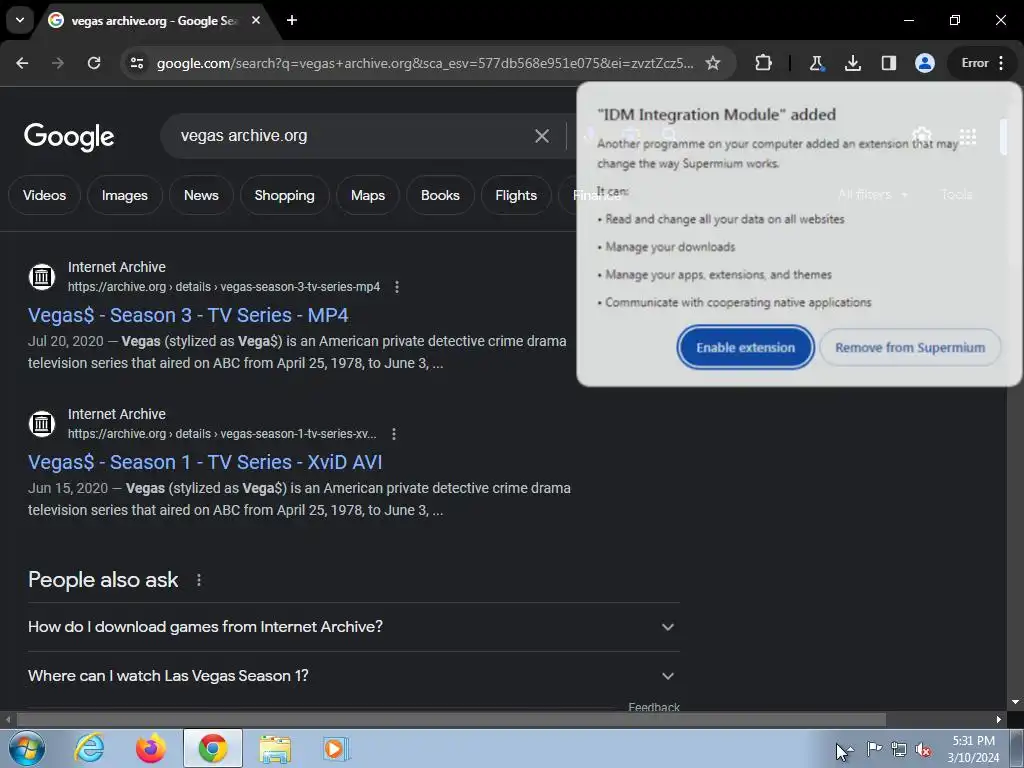This screenshot has width=1024, height=768.
Task: Click the Internet Archive URL of Season 3 result
Action: coord(224,287)
